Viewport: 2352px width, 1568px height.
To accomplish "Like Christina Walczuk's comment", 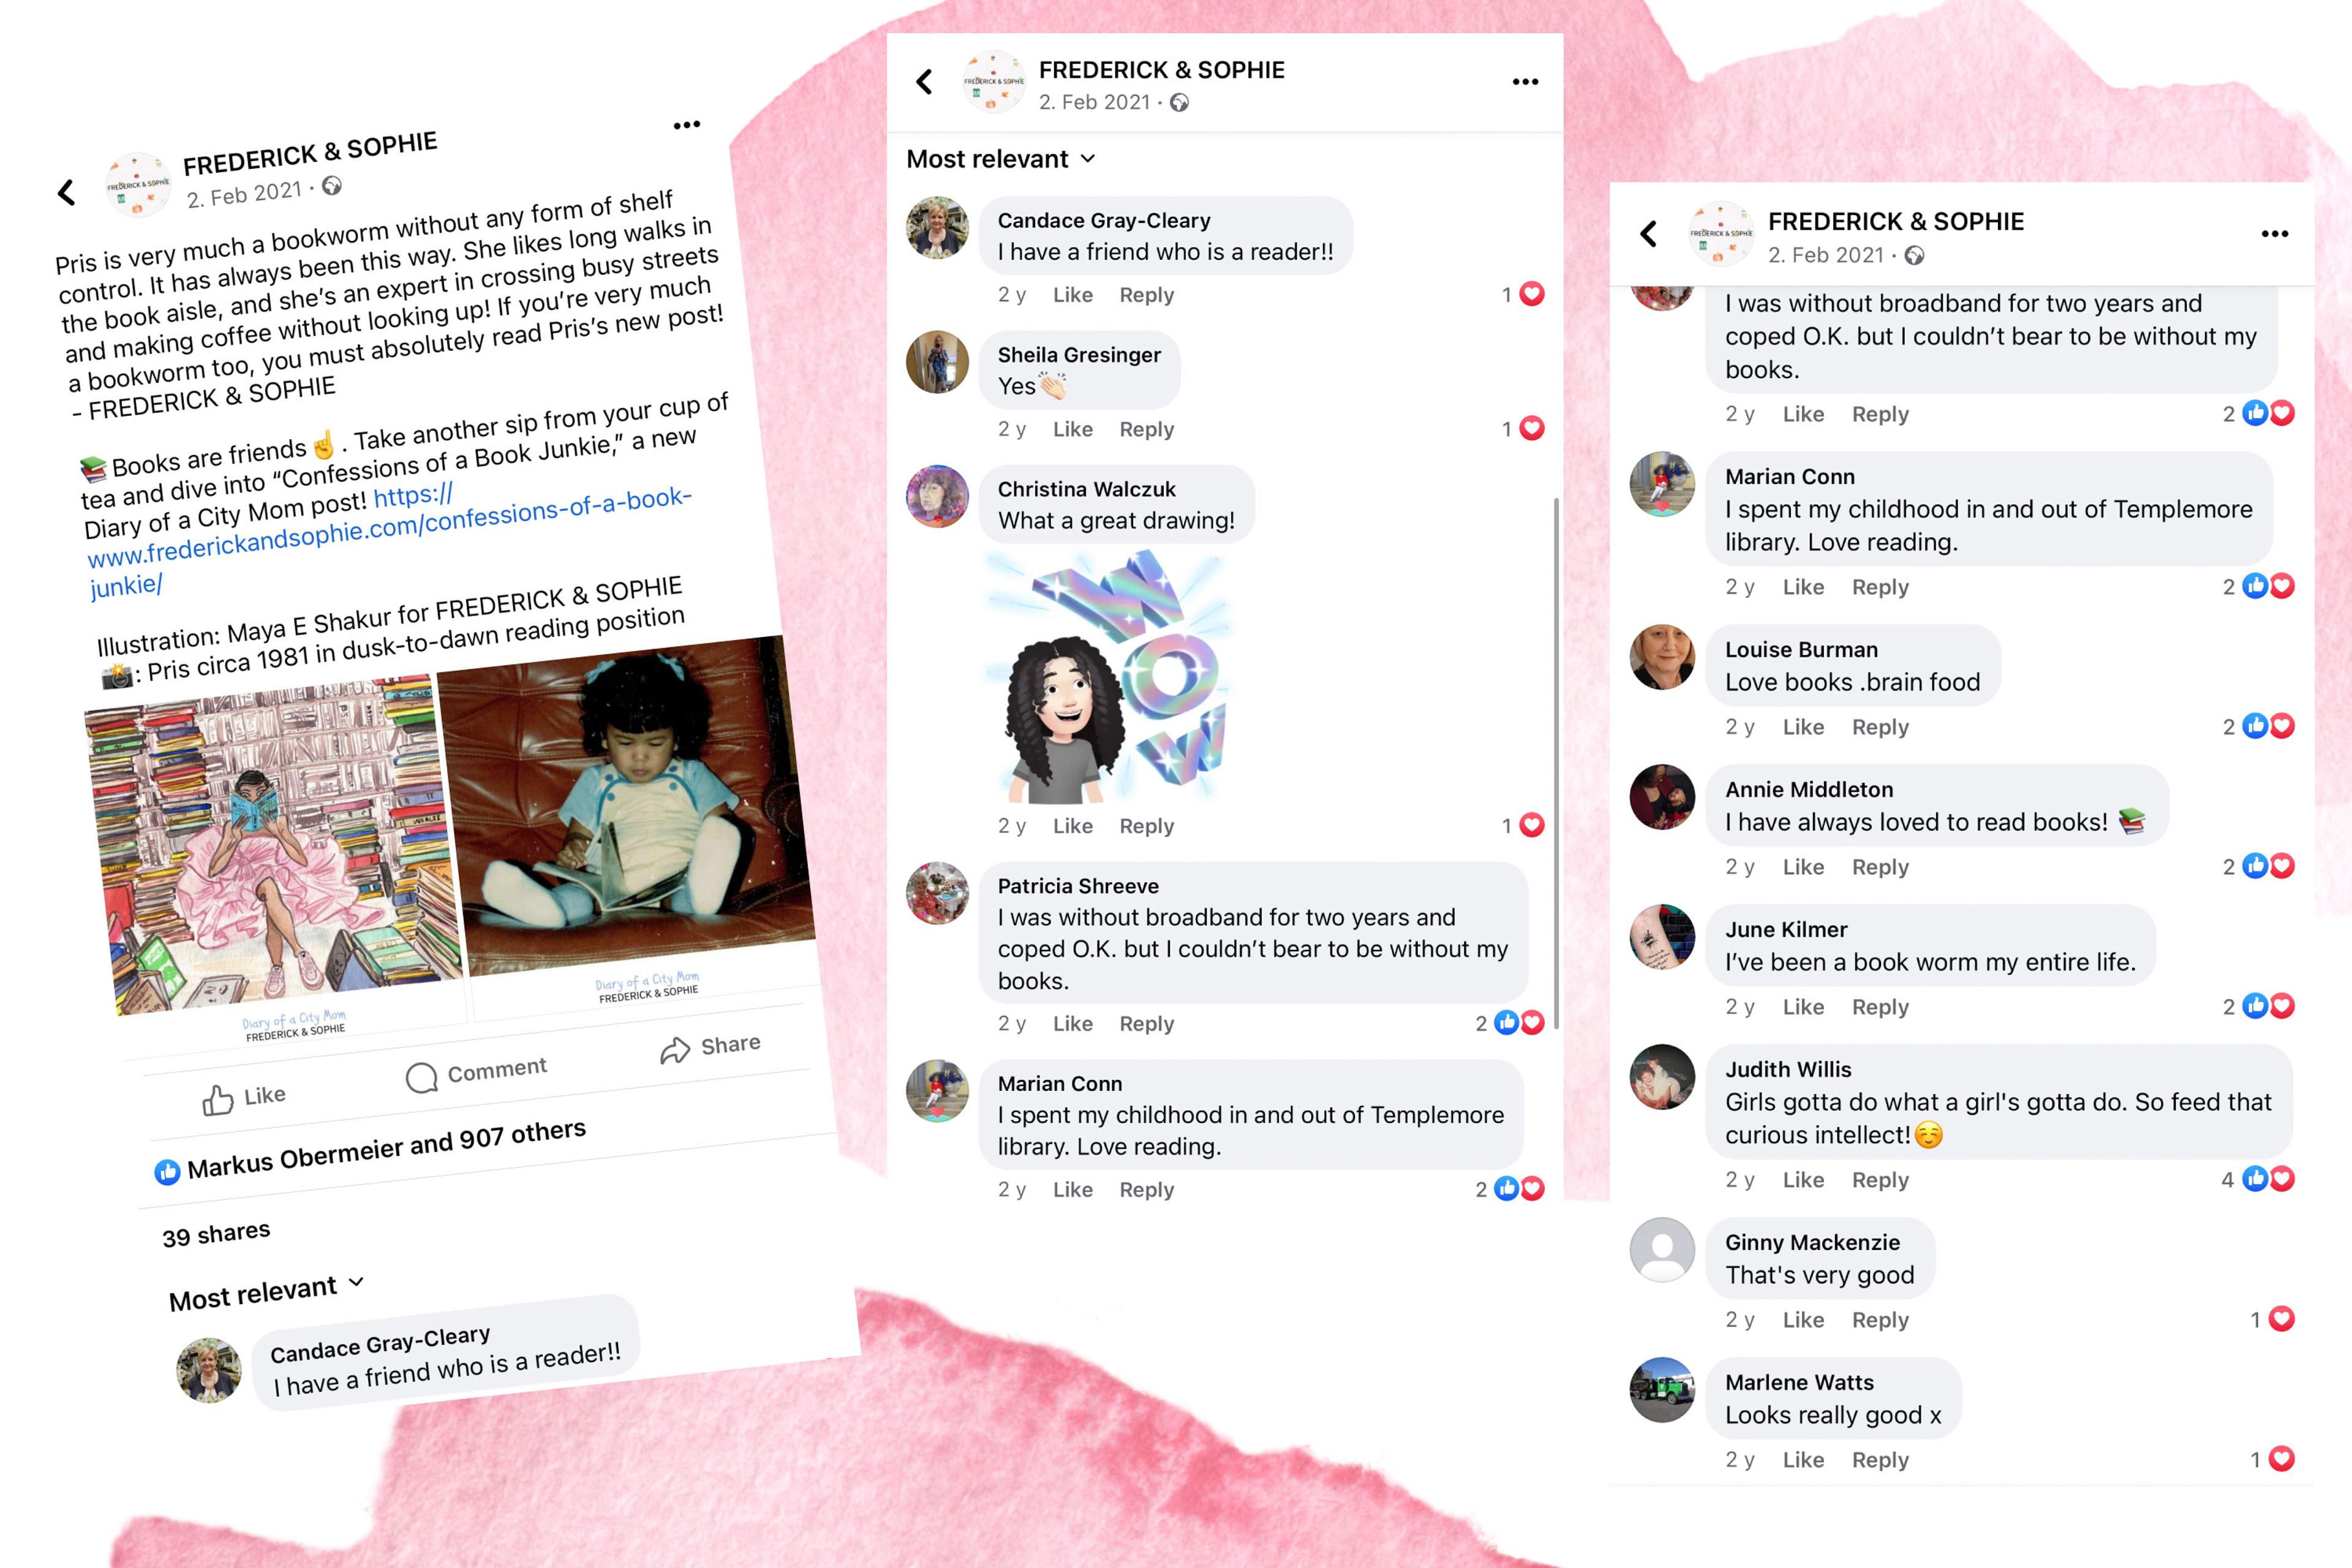I will pos(1072,826).
